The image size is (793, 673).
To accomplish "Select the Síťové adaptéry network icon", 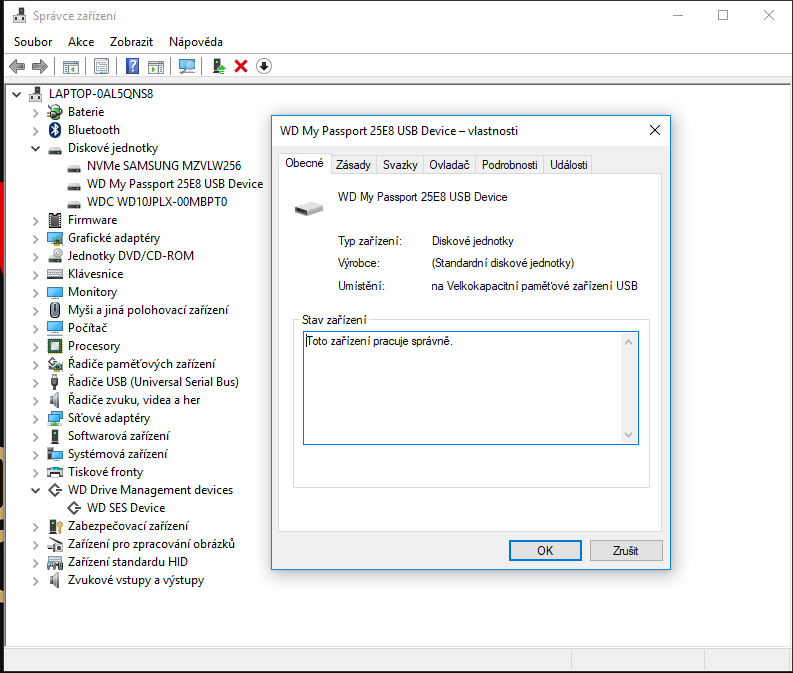I will (55, 418).
